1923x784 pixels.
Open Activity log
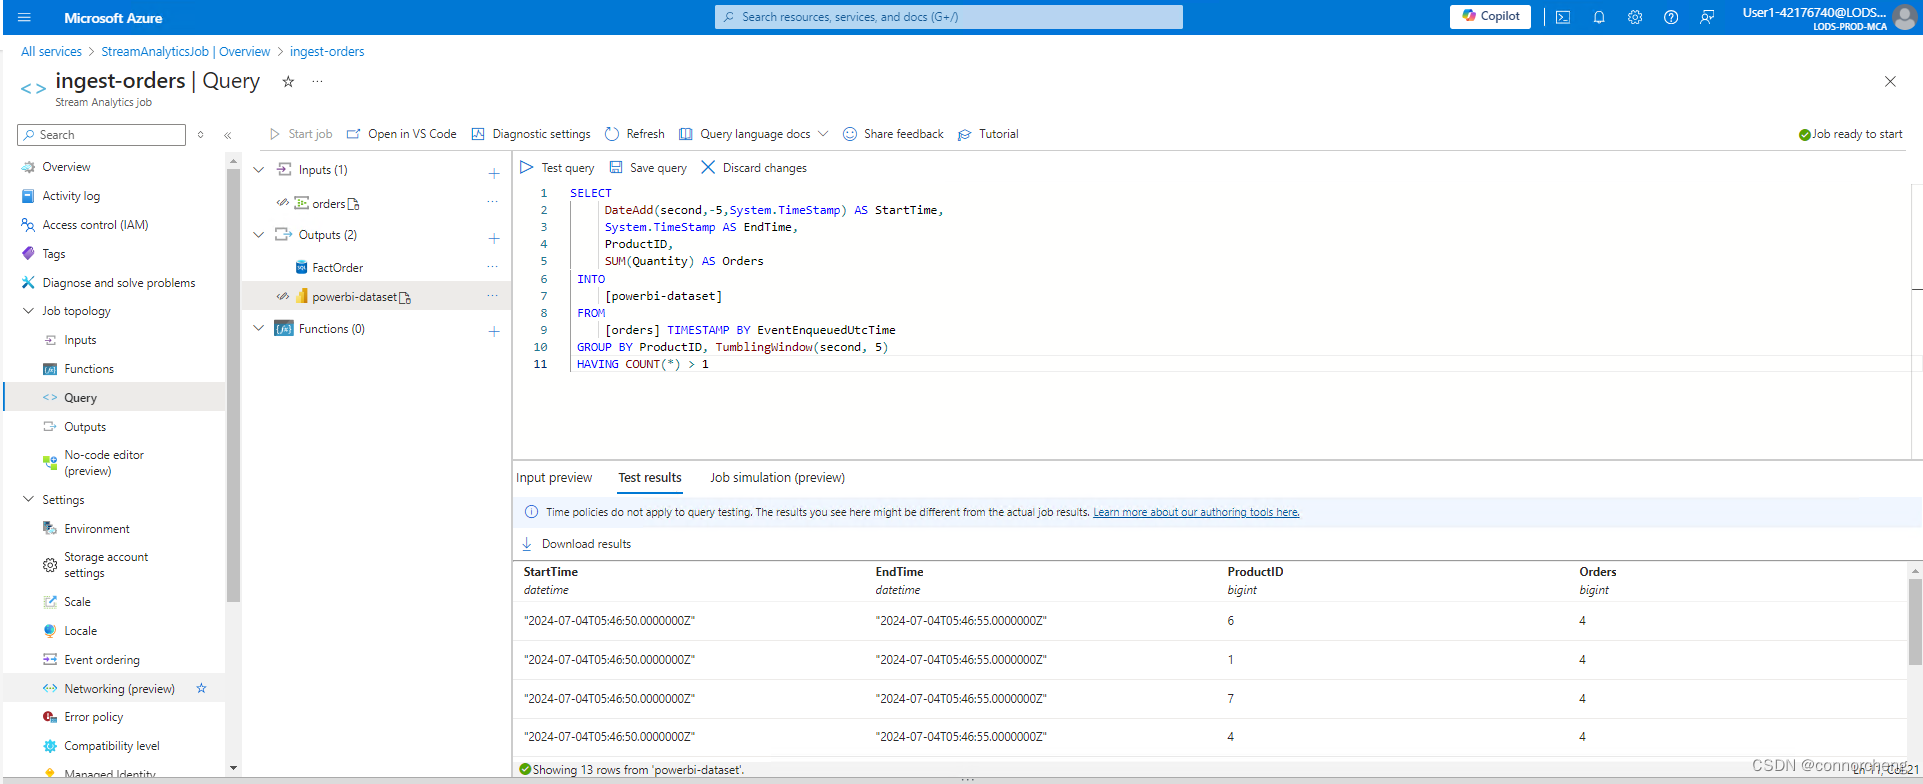71,196
